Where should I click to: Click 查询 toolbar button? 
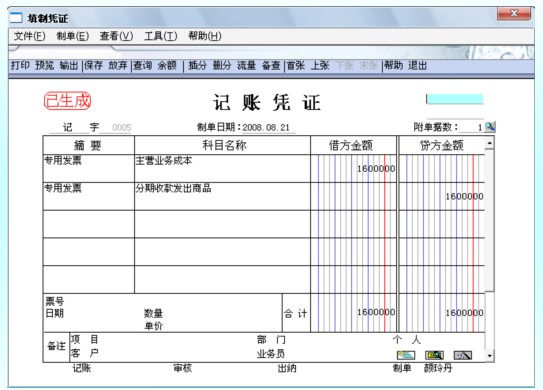143,65
